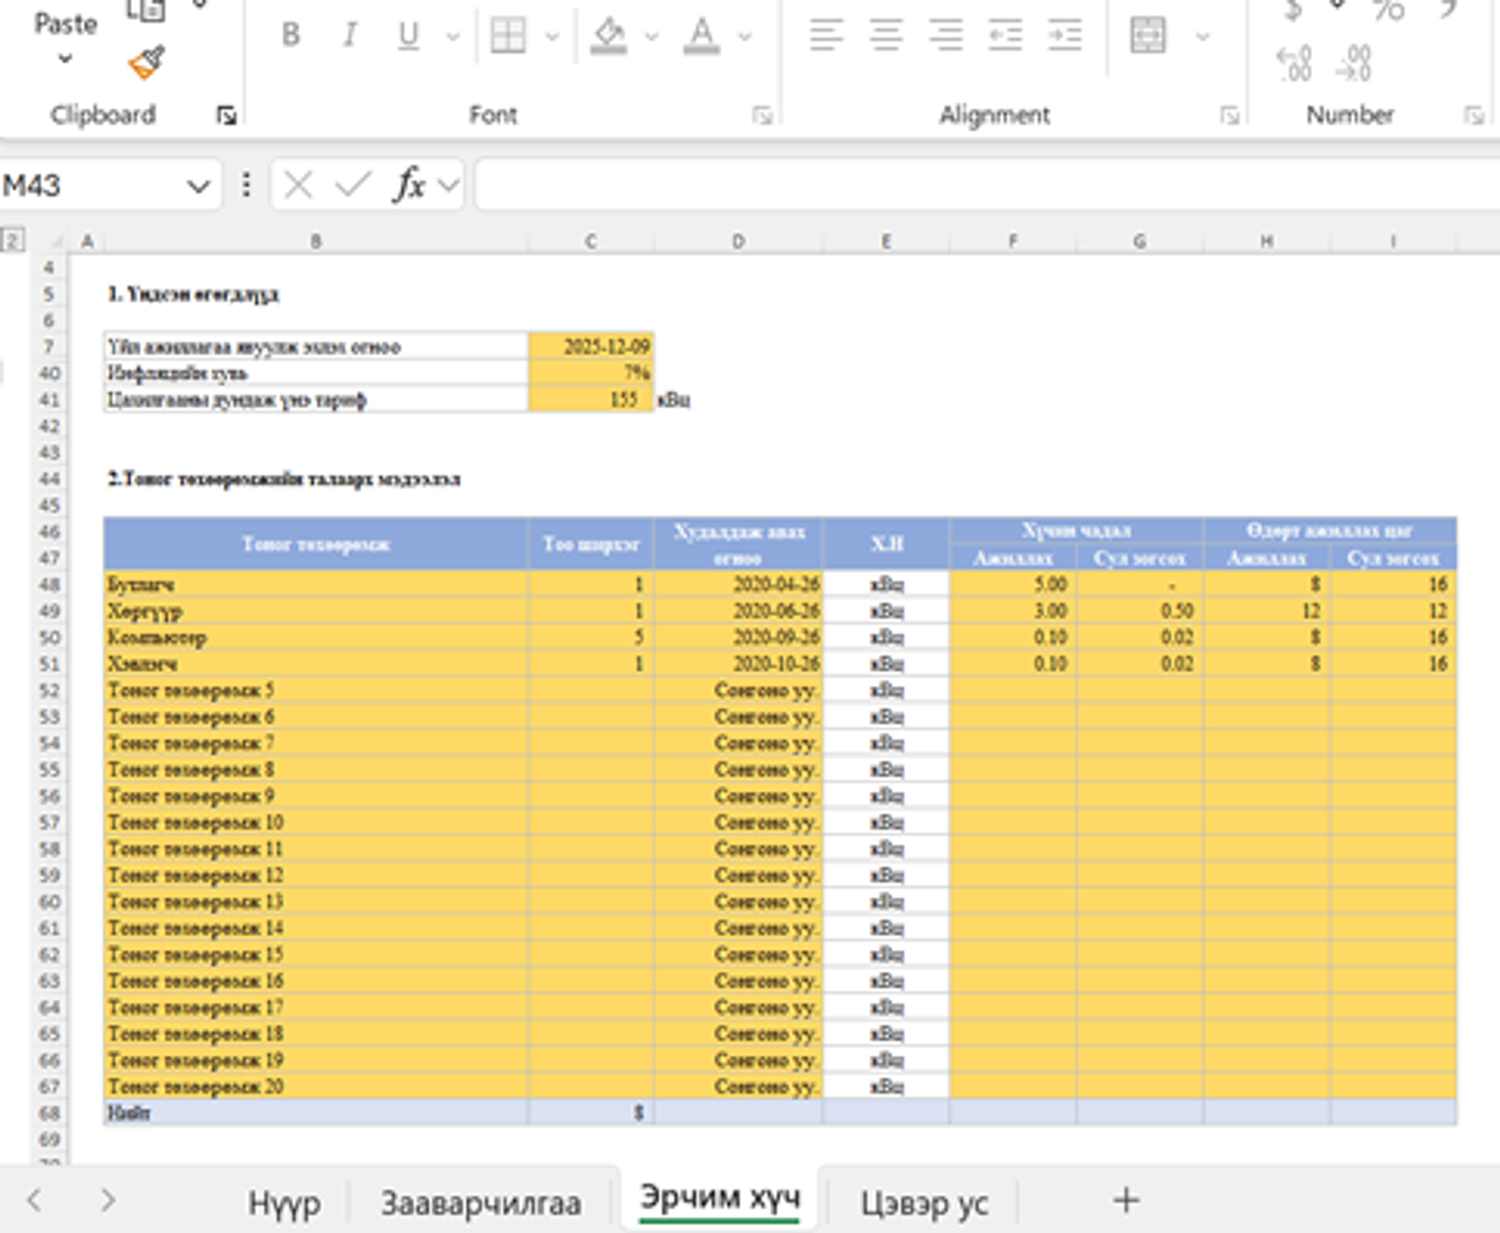
Task: Open the Font Color dropdown arrow
Action: click(745, 37)
